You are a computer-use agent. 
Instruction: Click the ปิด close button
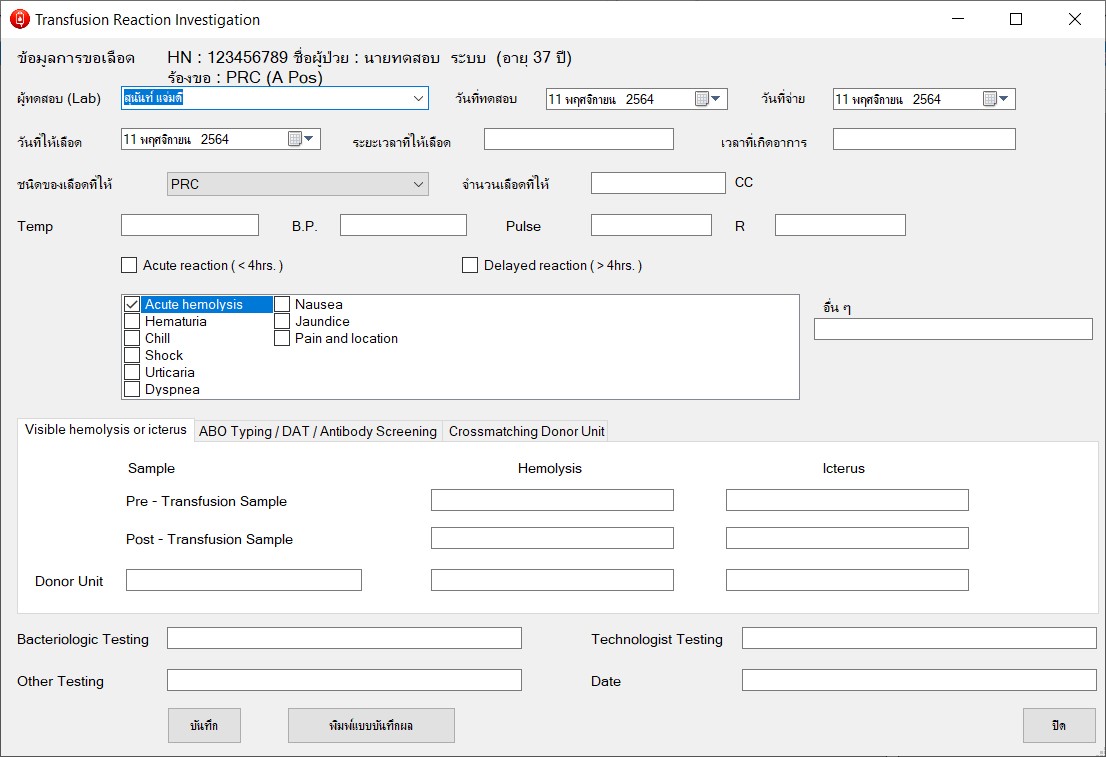tap(1059, 725)
